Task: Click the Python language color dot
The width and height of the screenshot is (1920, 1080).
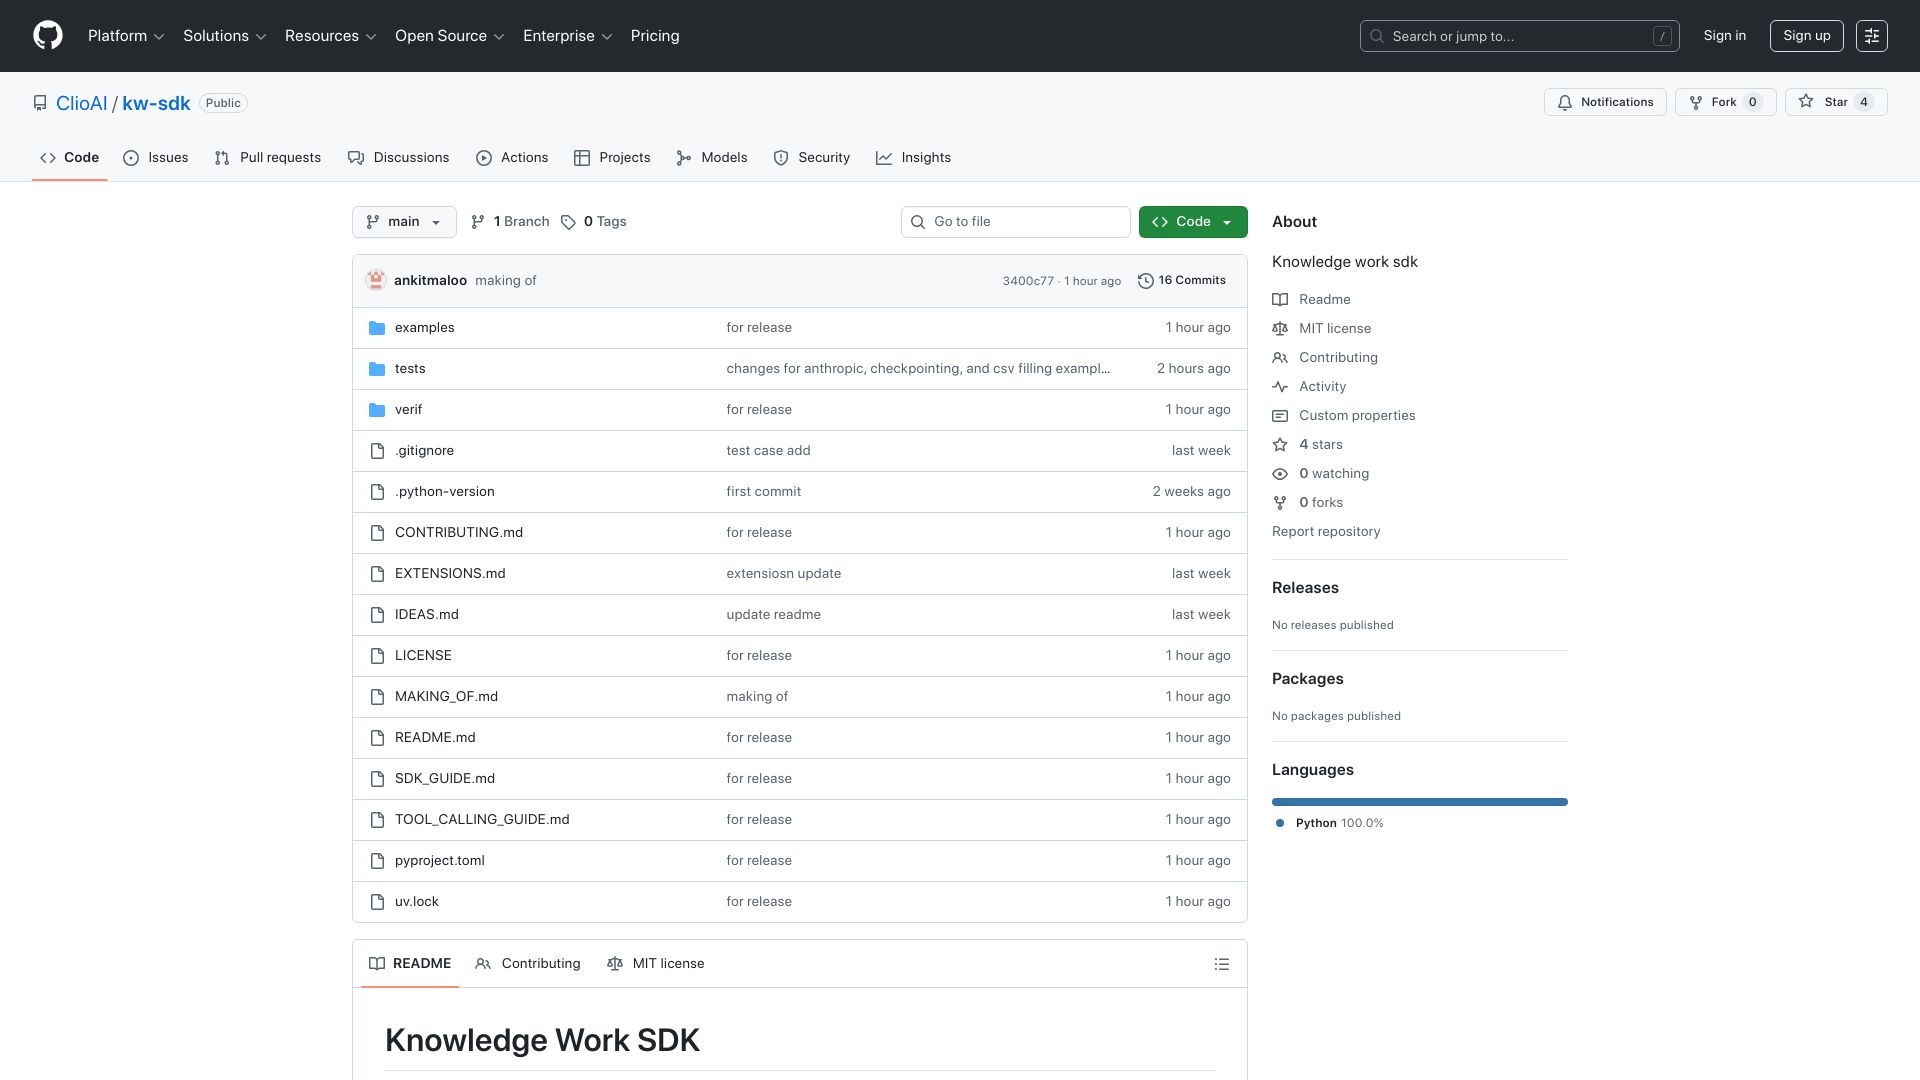Action: [1280, 823]
